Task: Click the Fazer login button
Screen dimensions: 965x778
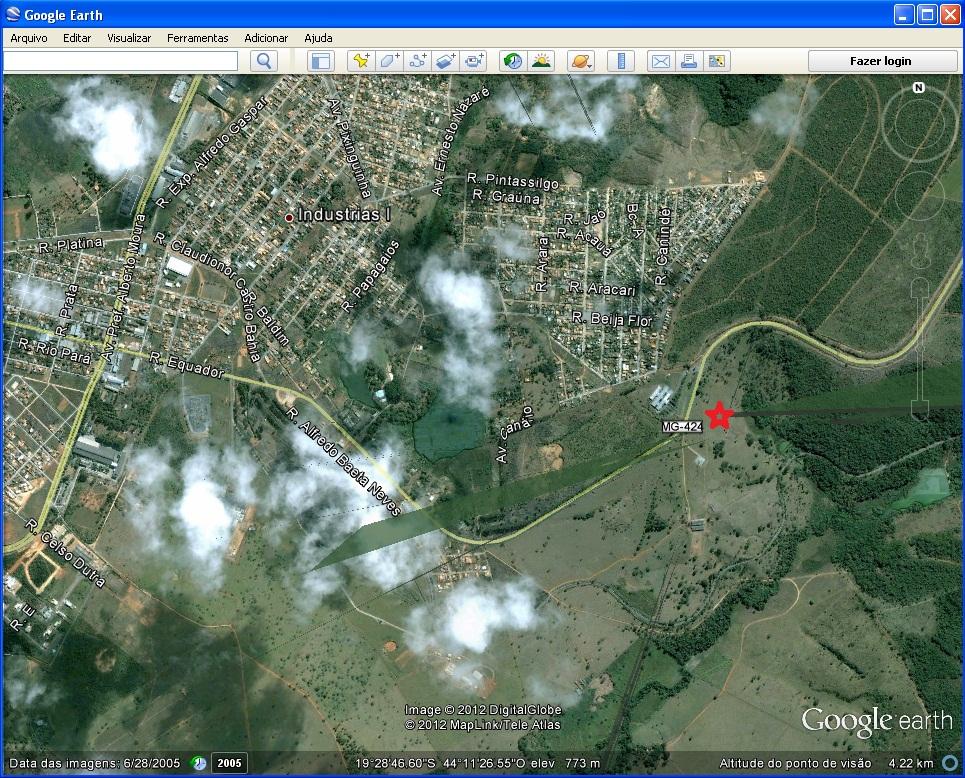Action: click(x=883, y=61)
